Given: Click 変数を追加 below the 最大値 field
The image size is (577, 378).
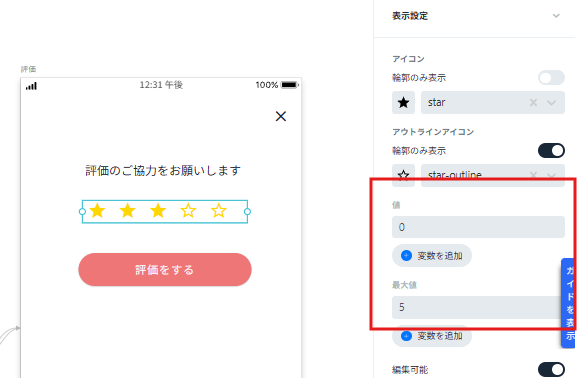Looking at the screenshot, I should click(x=432, y=336).
